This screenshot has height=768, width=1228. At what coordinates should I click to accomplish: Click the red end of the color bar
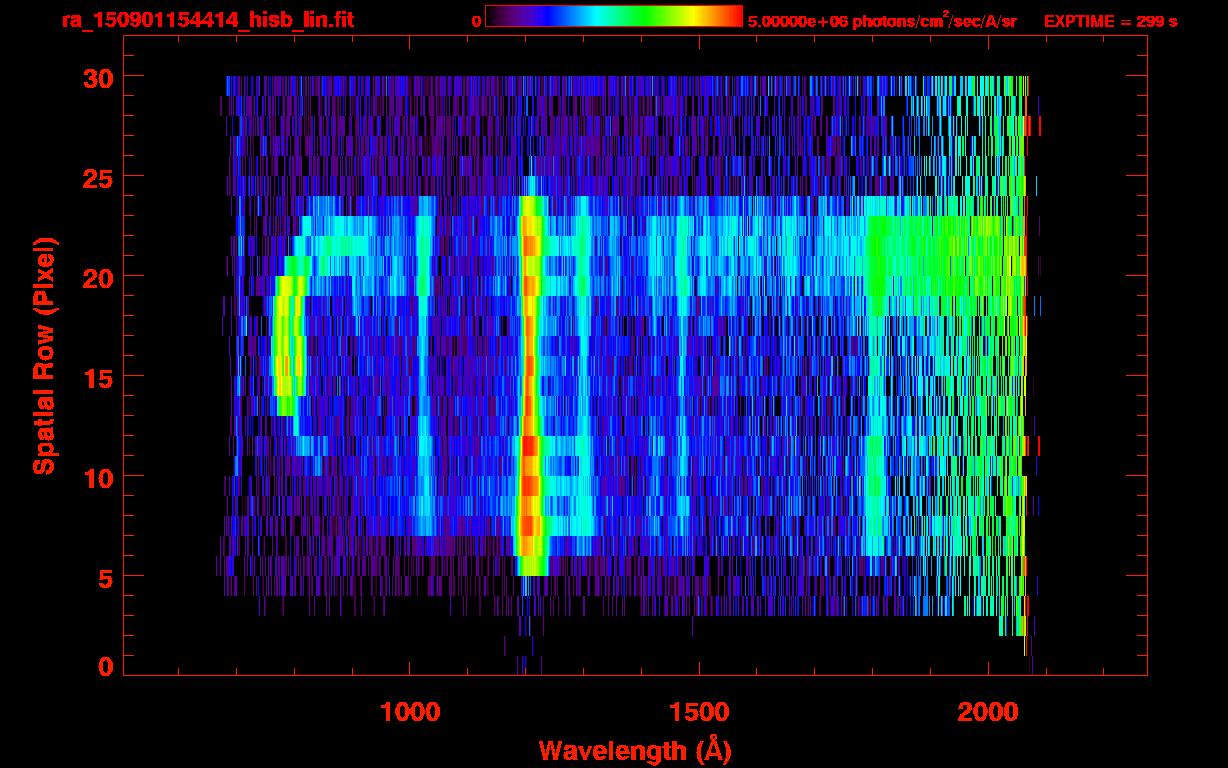pos(732,16)
